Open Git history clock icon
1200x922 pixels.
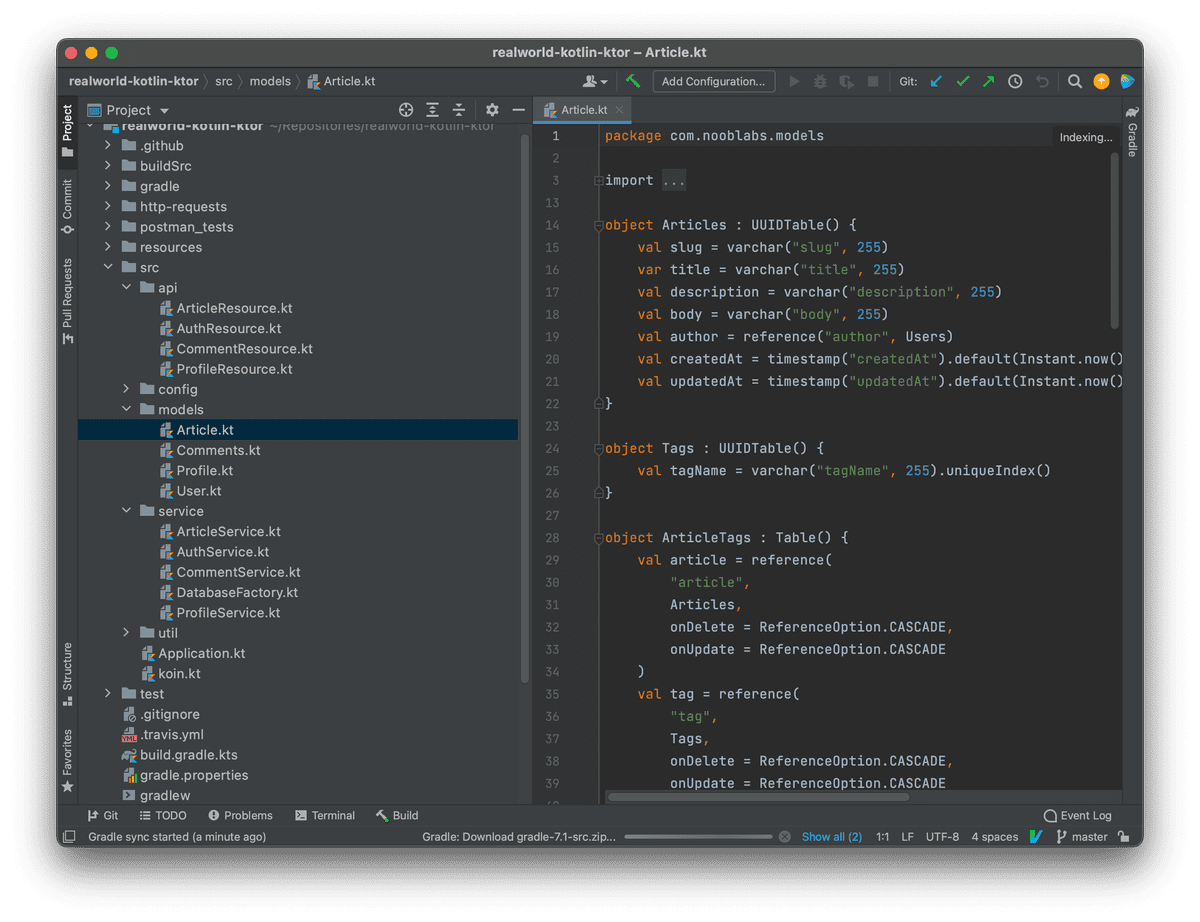tap(1015, 81)
